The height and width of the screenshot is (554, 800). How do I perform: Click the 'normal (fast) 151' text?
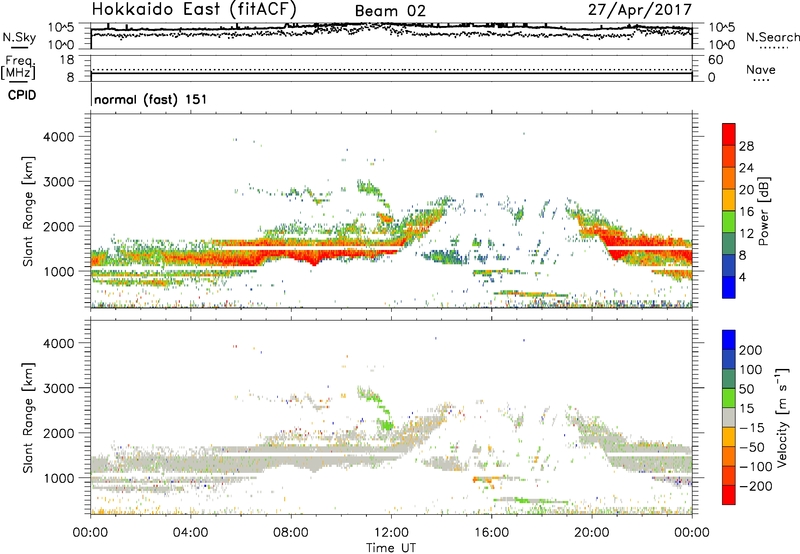[x=151, y=99]
